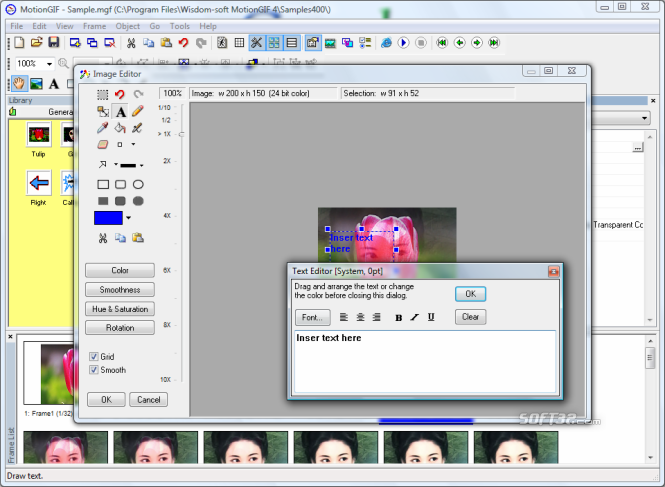Toggle Bold in Text Editor
The image size is (665, 487).
(398, 317)
